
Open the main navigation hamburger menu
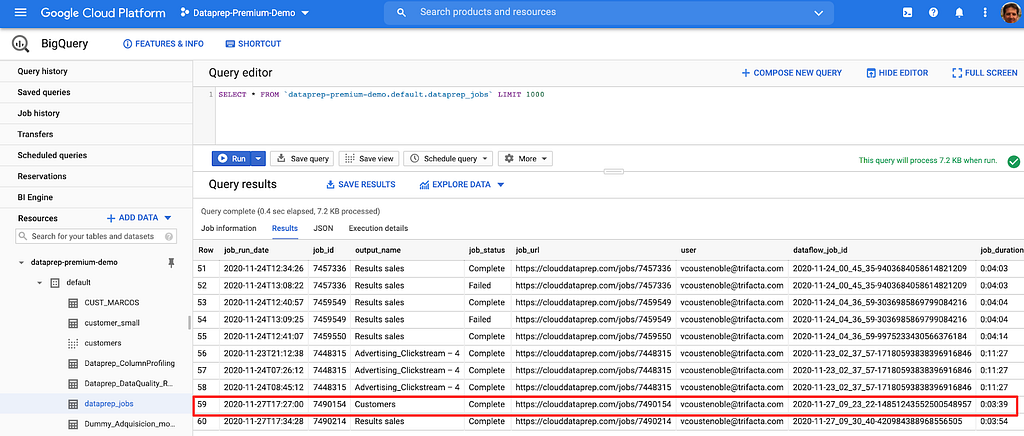point(20,12)
